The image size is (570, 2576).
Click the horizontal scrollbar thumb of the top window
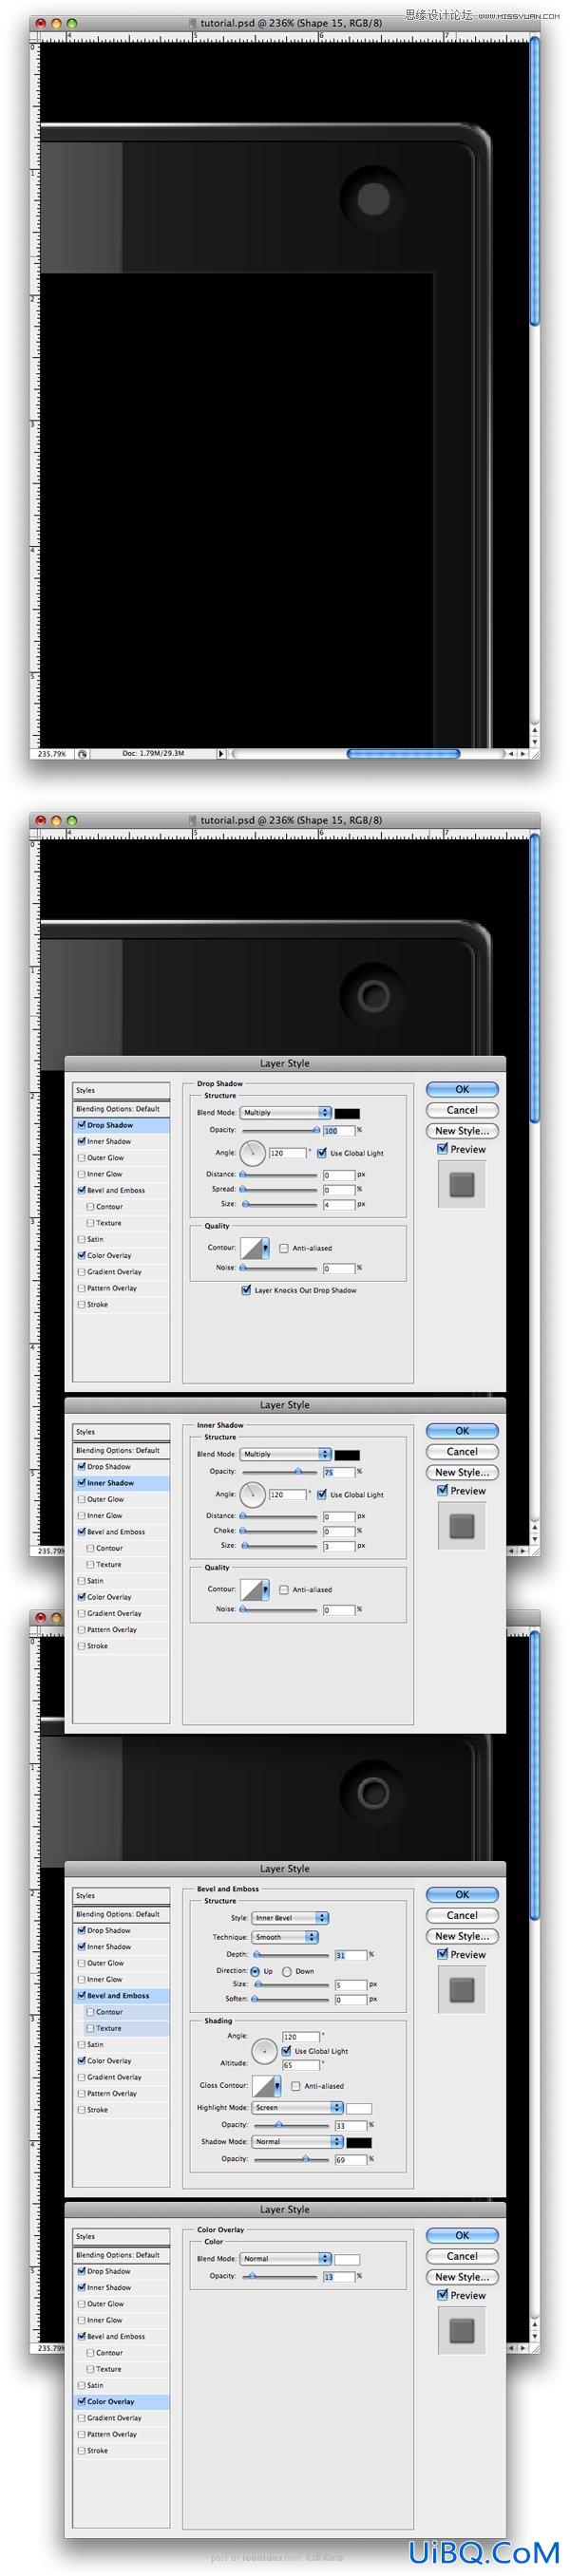[403, 753]
